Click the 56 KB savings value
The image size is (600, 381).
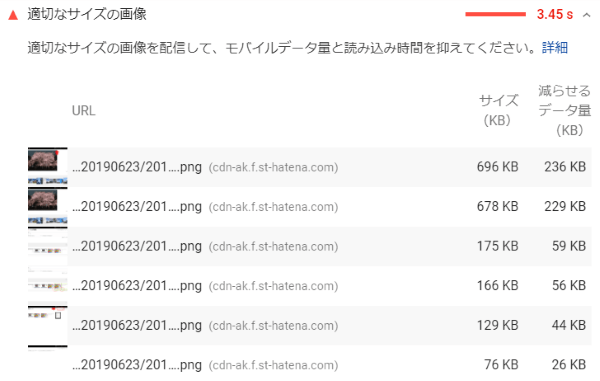coord(569,285)
